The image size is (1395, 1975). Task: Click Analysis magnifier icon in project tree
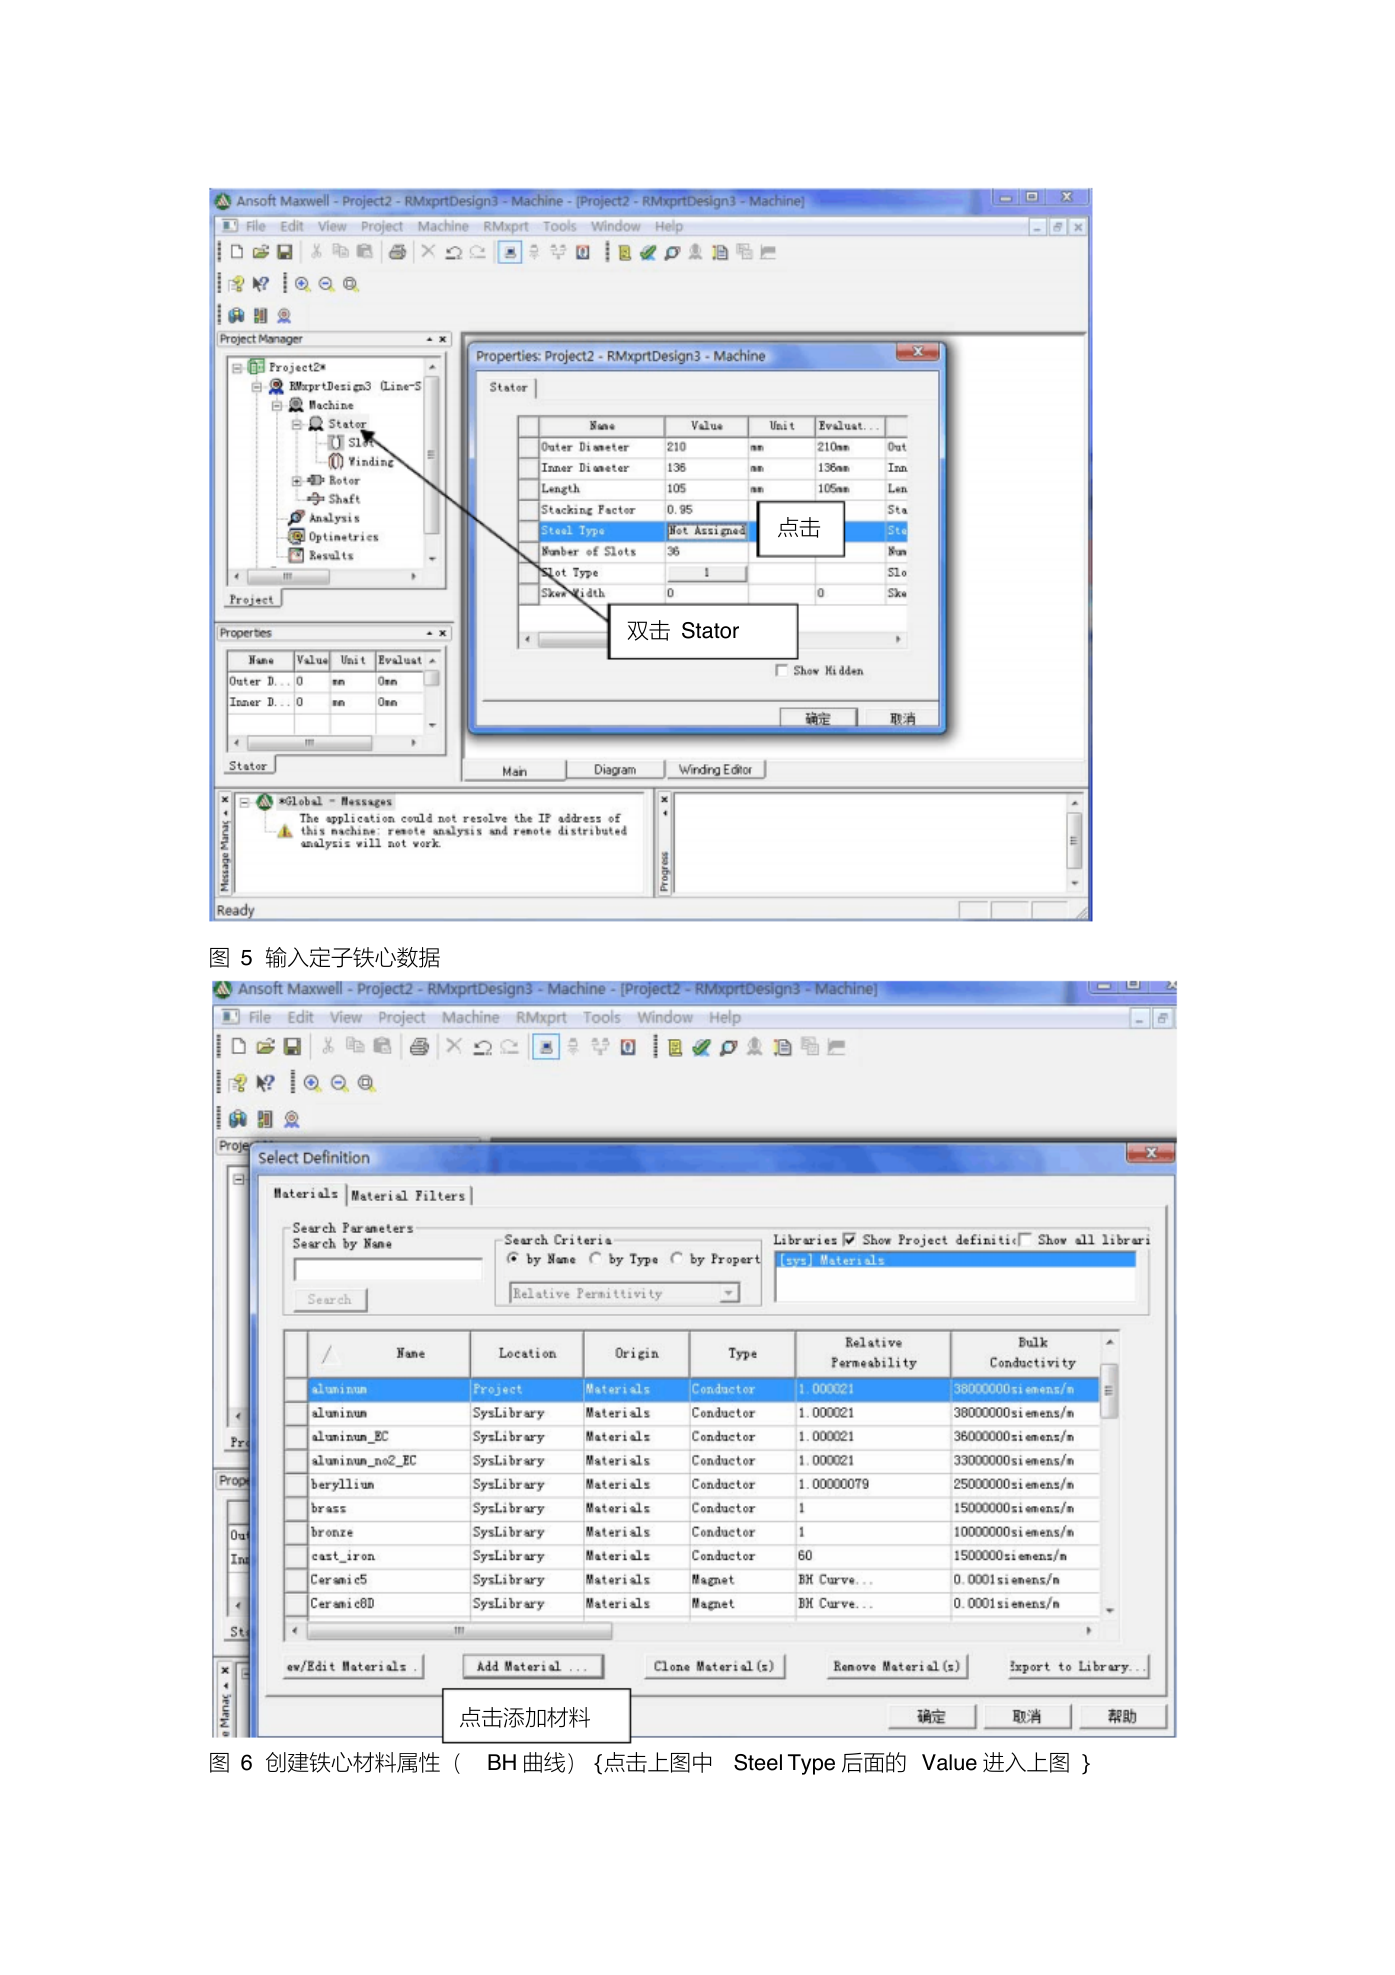pos(296,518)
